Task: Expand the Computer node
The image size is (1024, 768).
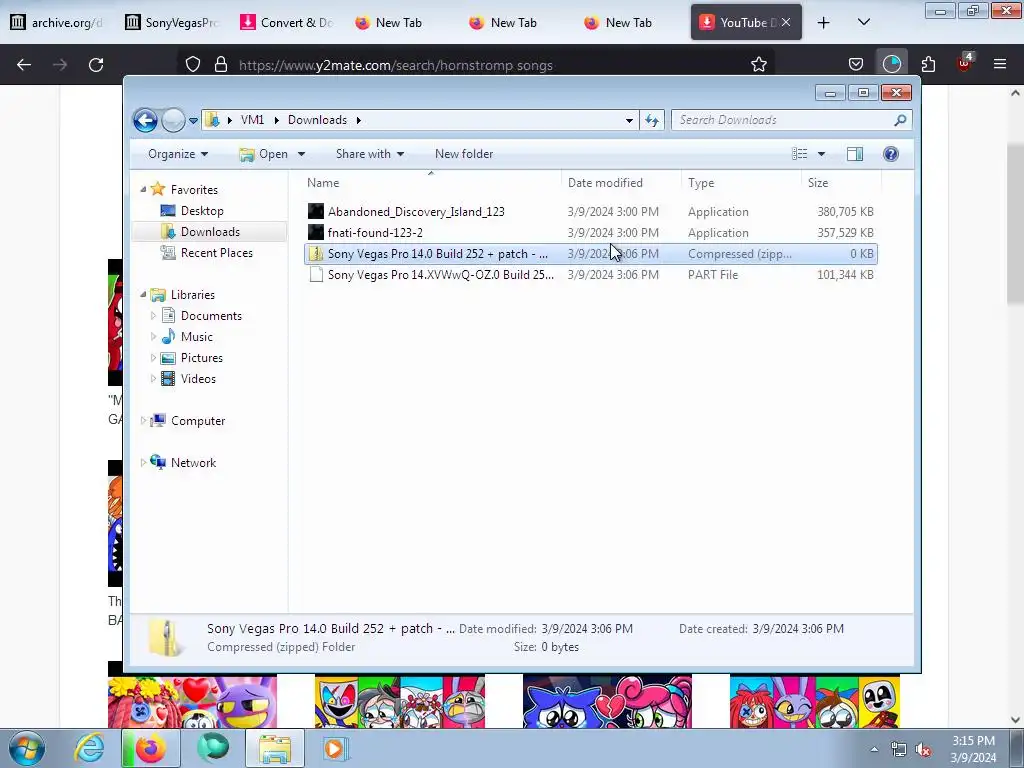Action: click(x=143, y=421)
